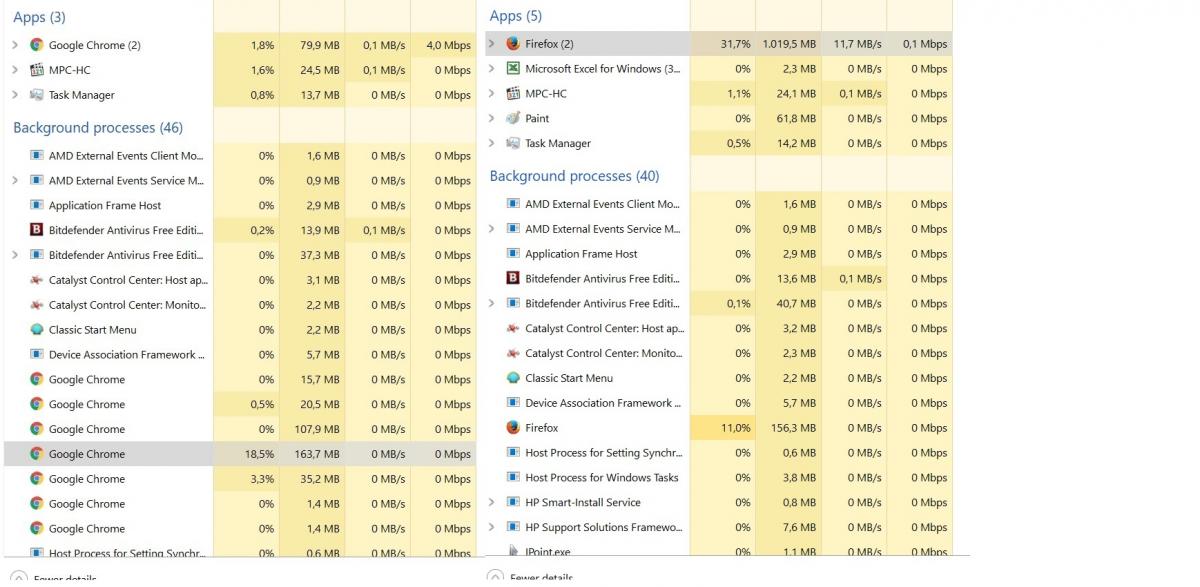Click the 11,0% CPU value for background Firefox
Image resolution: width=1200 pixels, height=587 pixels.
(x=735, y=428)
